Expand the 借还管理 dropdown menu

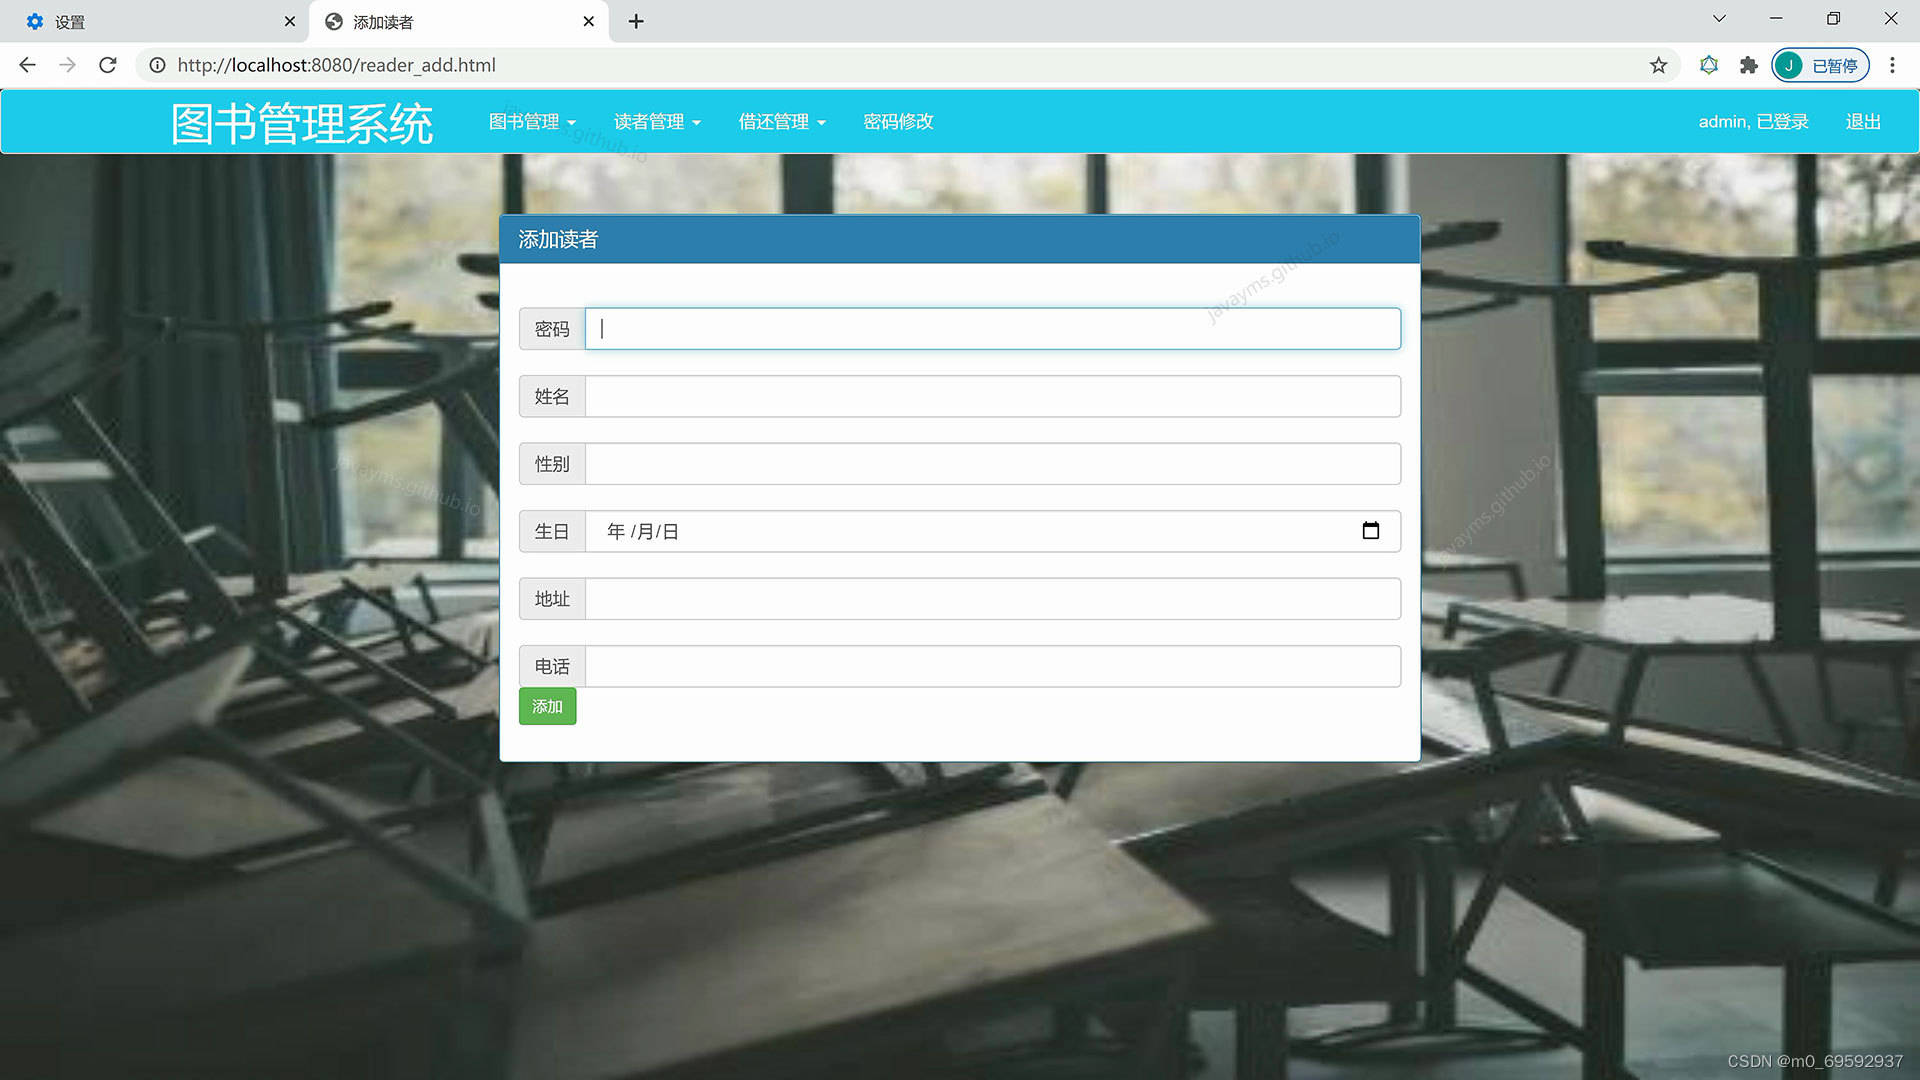[x=781, y=121]
